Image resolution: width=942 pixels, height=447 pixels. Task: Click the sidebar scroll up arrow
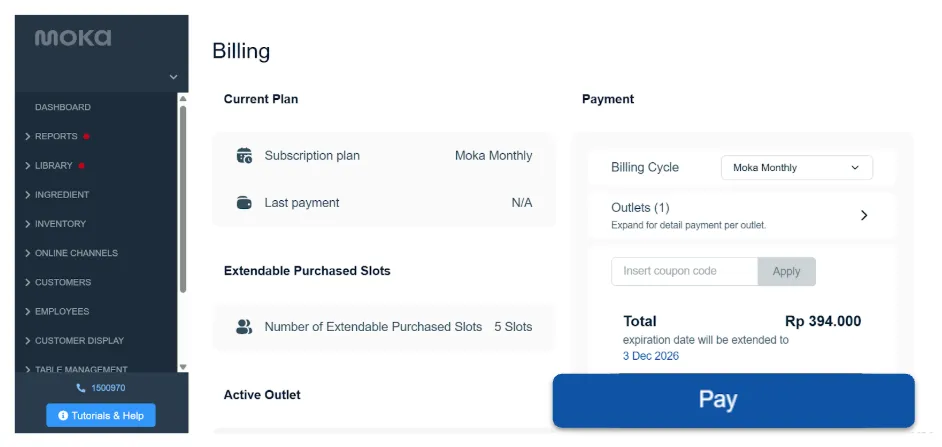coord(183,98)
